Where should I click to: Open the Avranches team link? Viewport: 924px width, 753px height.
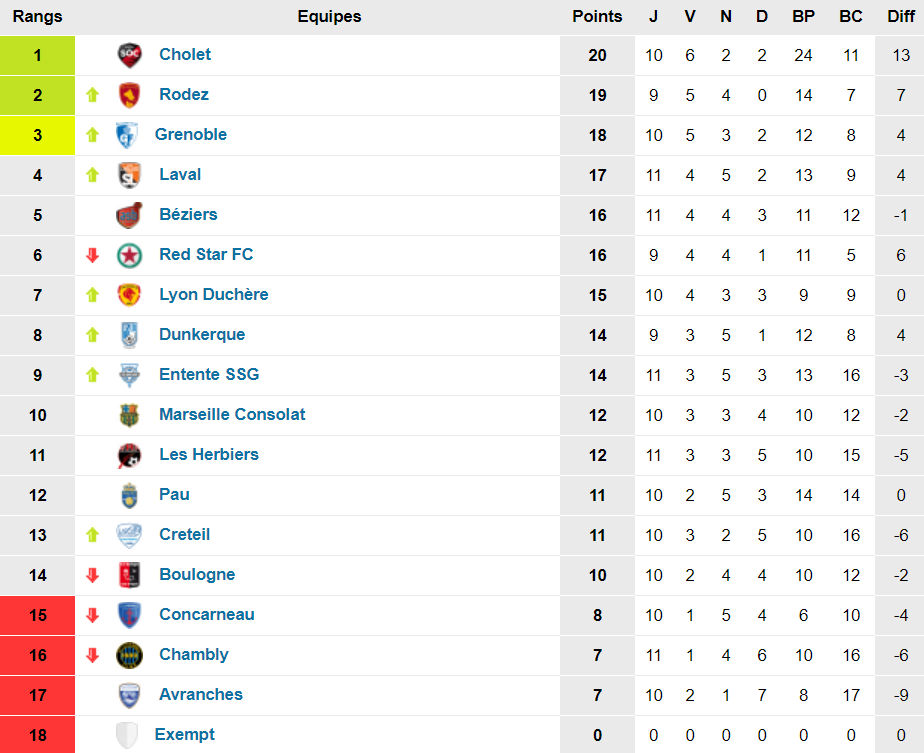pyautogui.click(x=201, y=695)
